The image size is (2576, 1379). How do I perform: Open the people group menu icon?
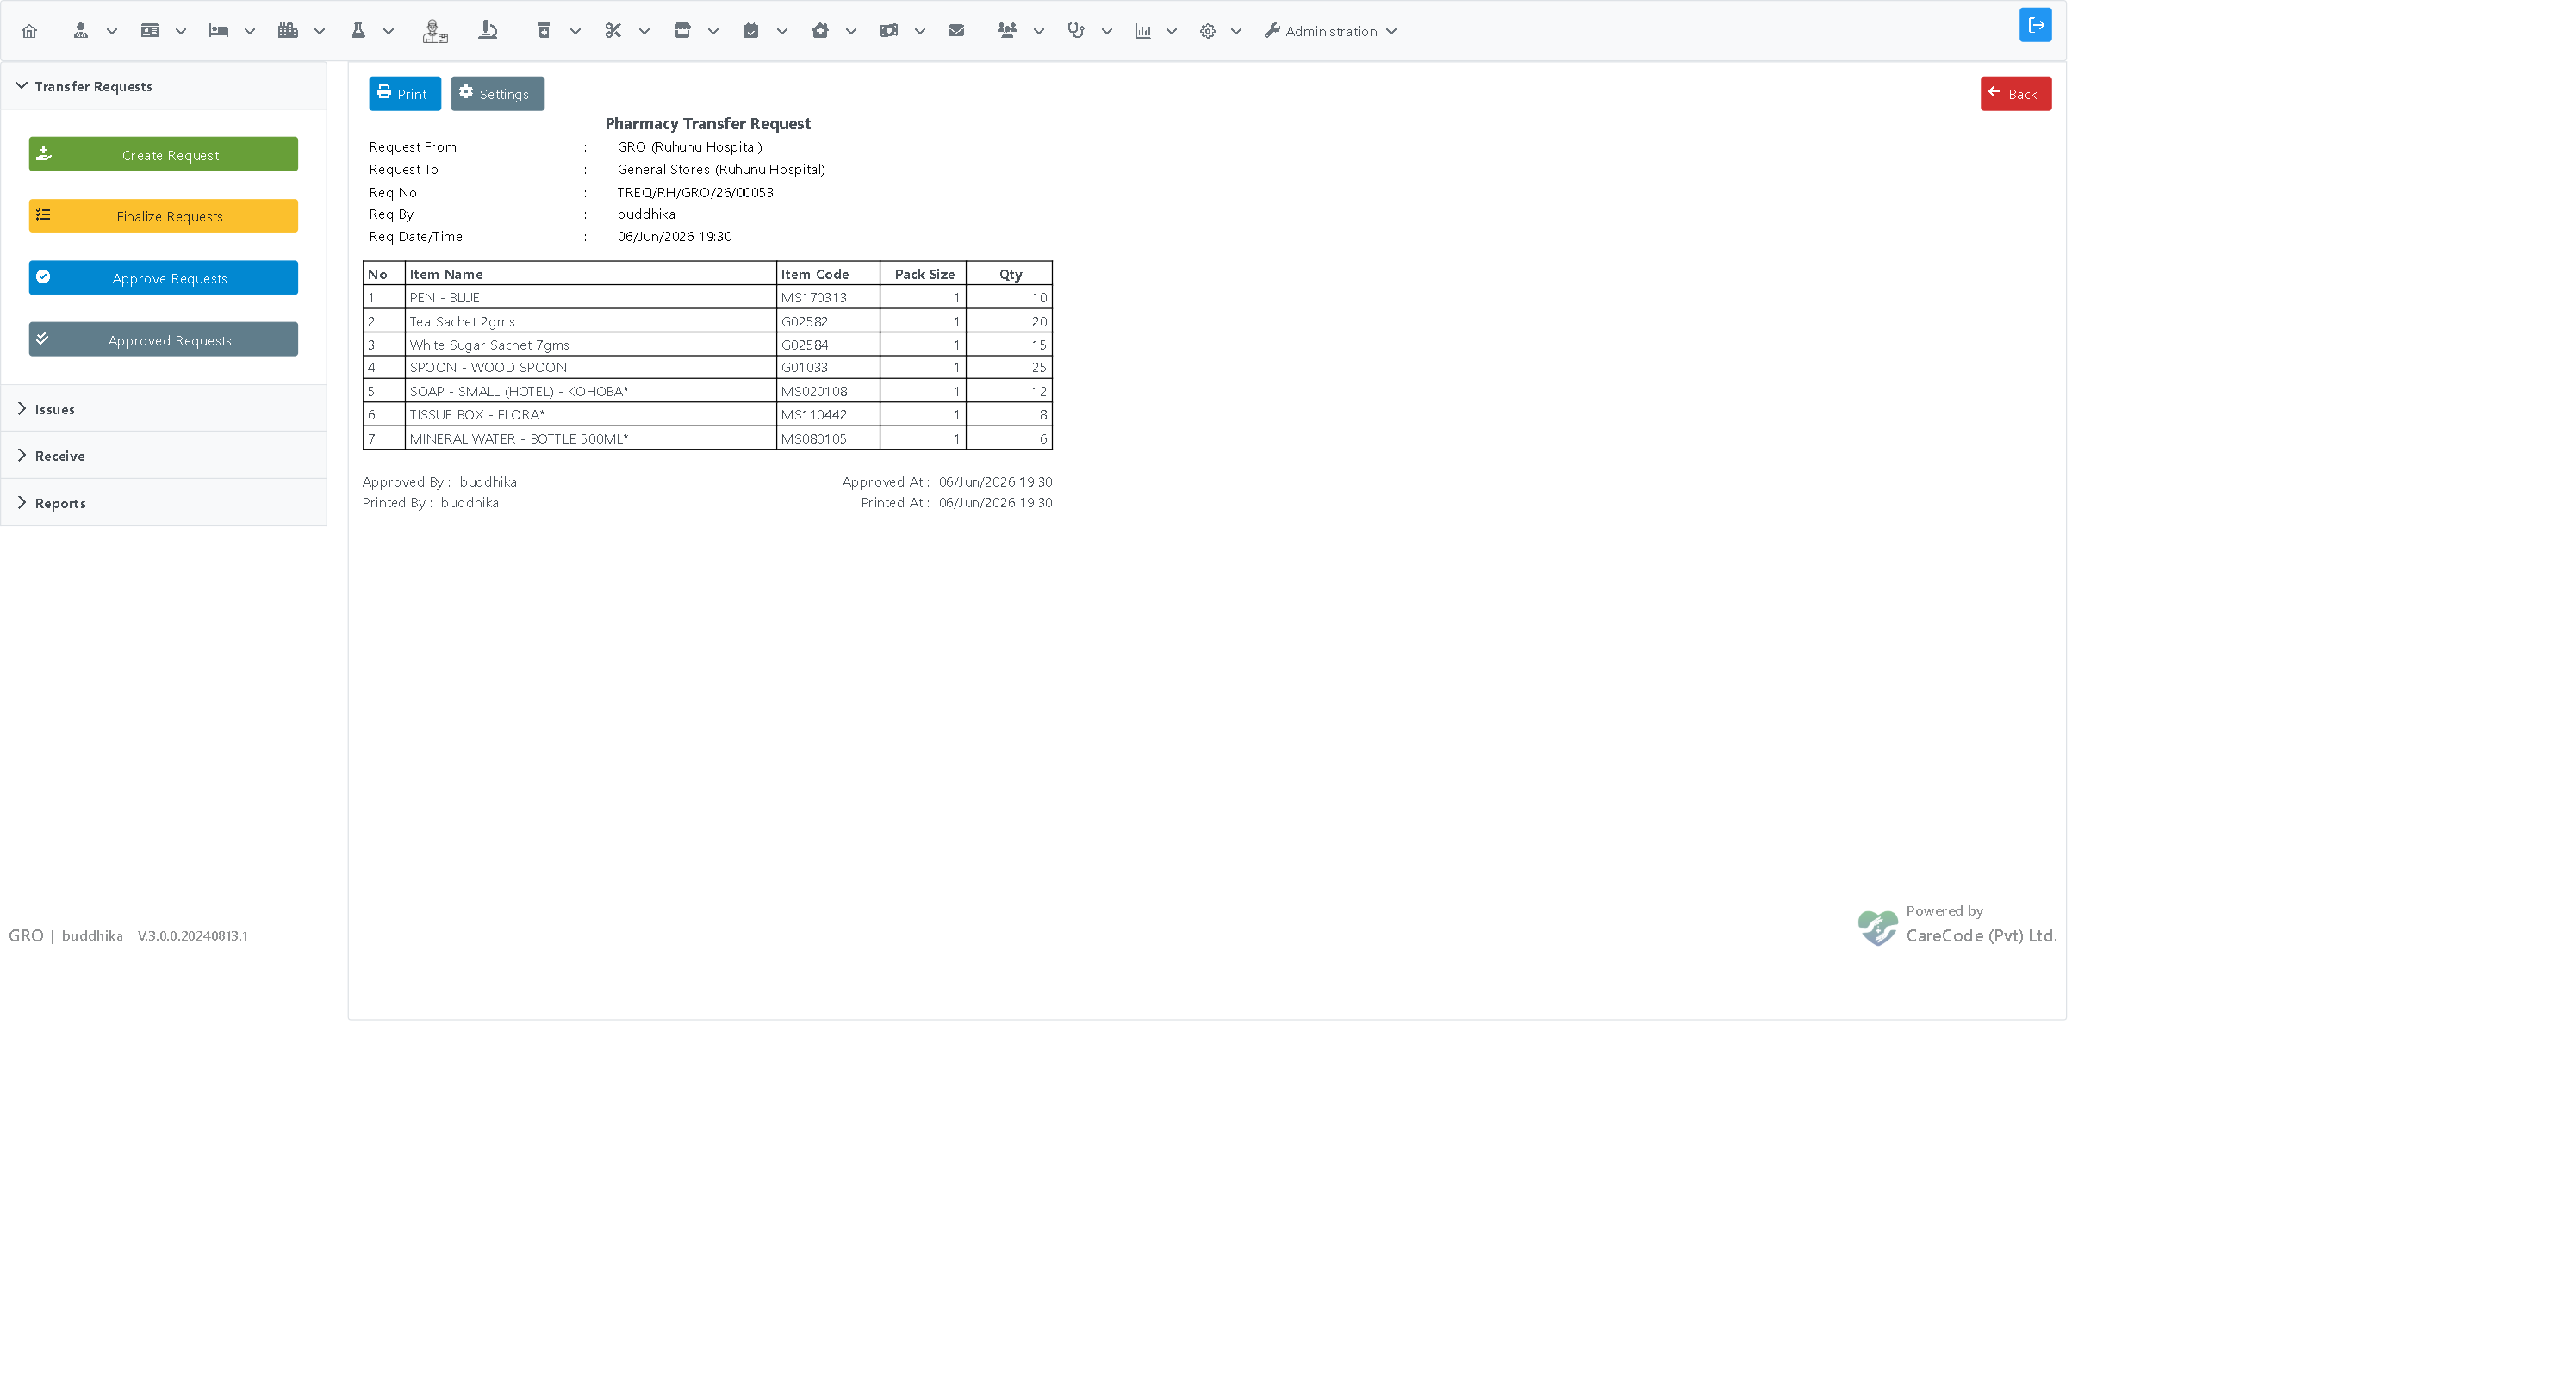pyautogui.click(x=1007, y=31)
